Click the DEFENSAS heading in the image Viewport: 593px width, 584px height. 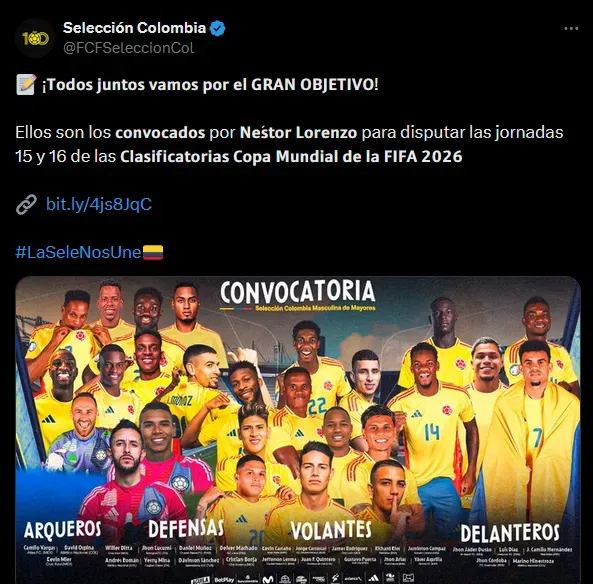(186, 528)
